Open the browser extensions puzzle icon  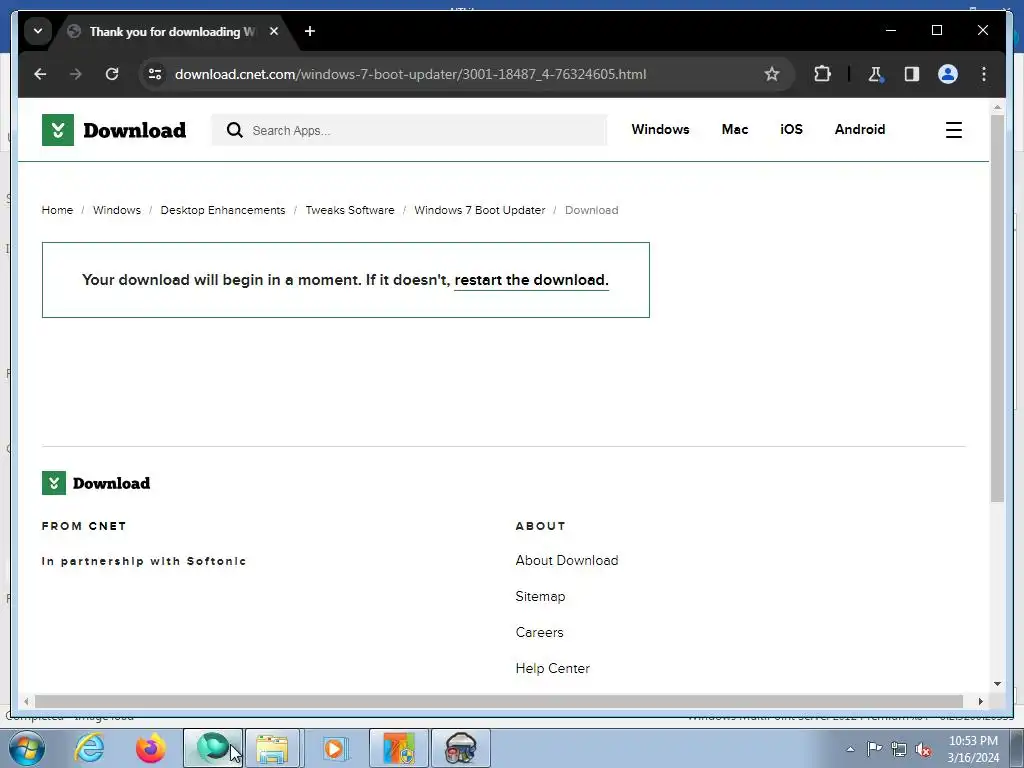click(x=822, y=74)
